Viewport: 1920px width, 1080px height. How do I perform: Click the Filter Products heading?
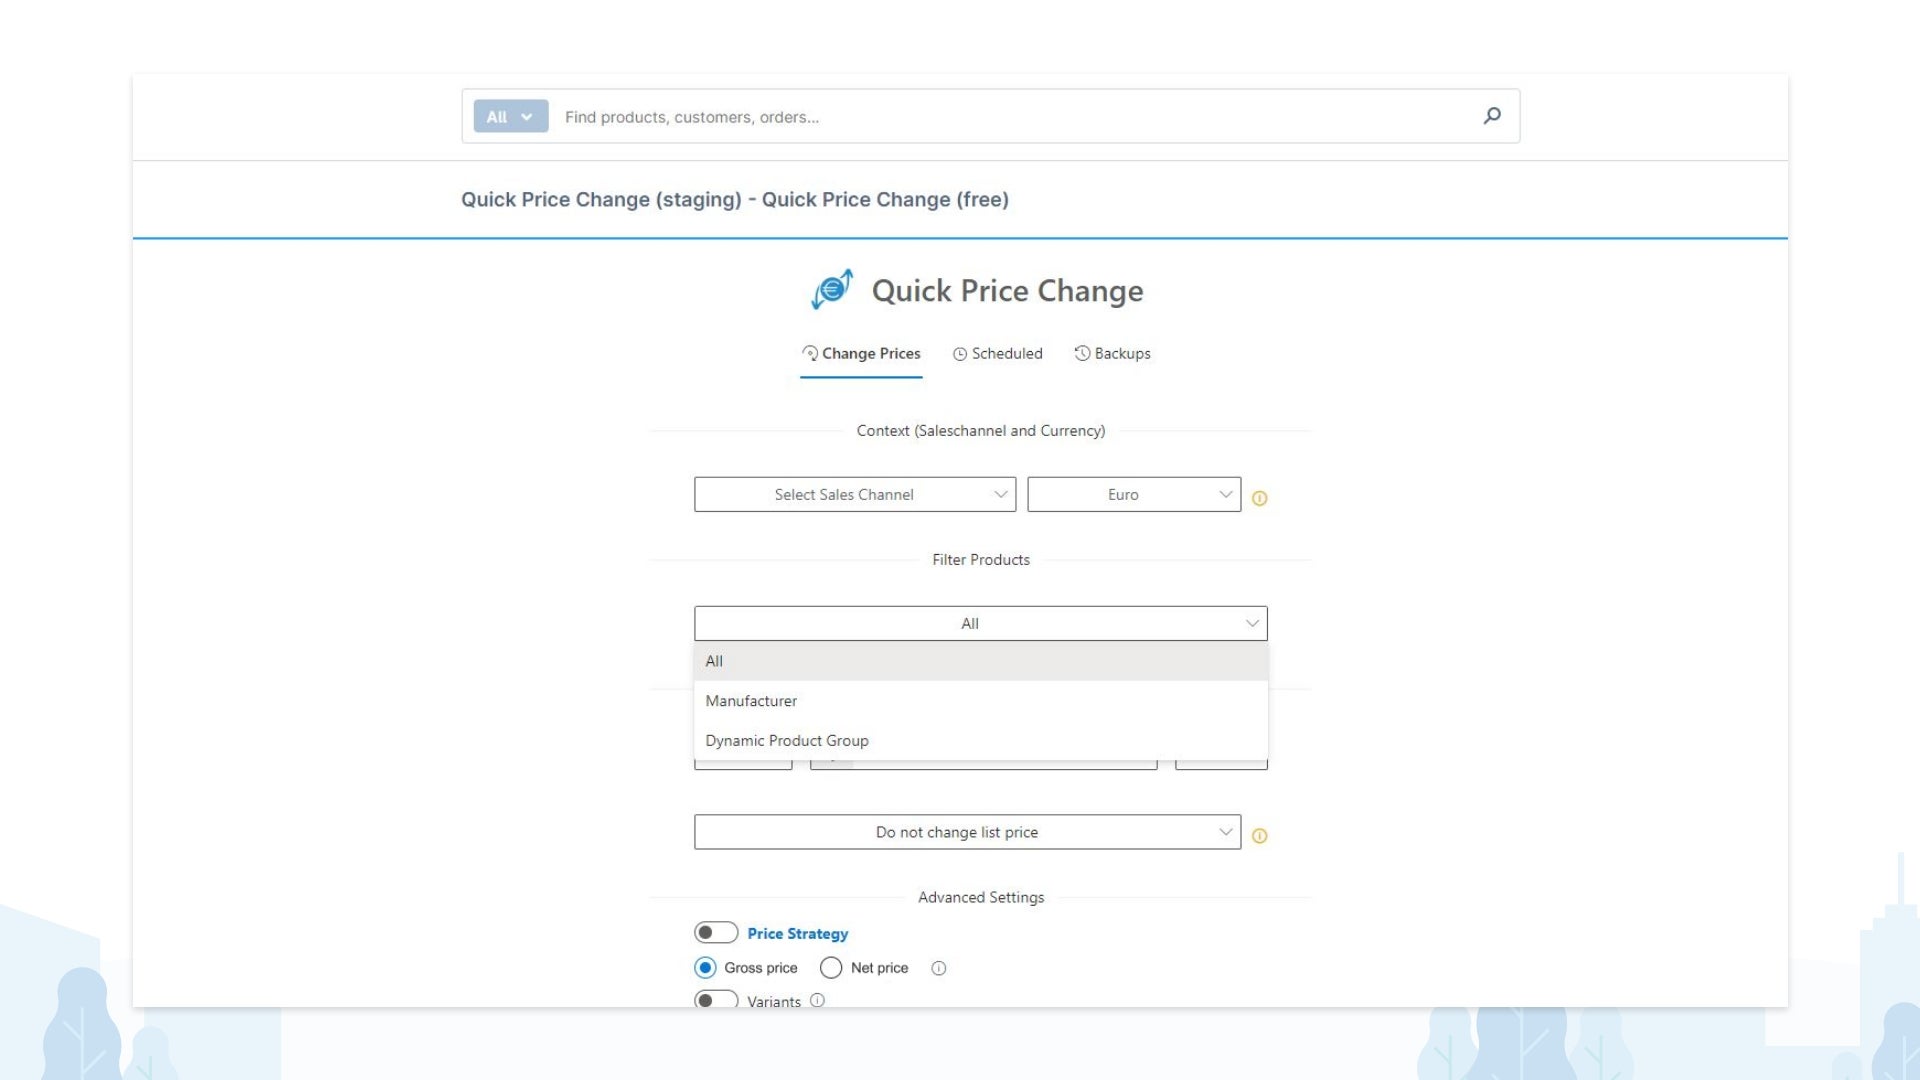tap(981, 560)
